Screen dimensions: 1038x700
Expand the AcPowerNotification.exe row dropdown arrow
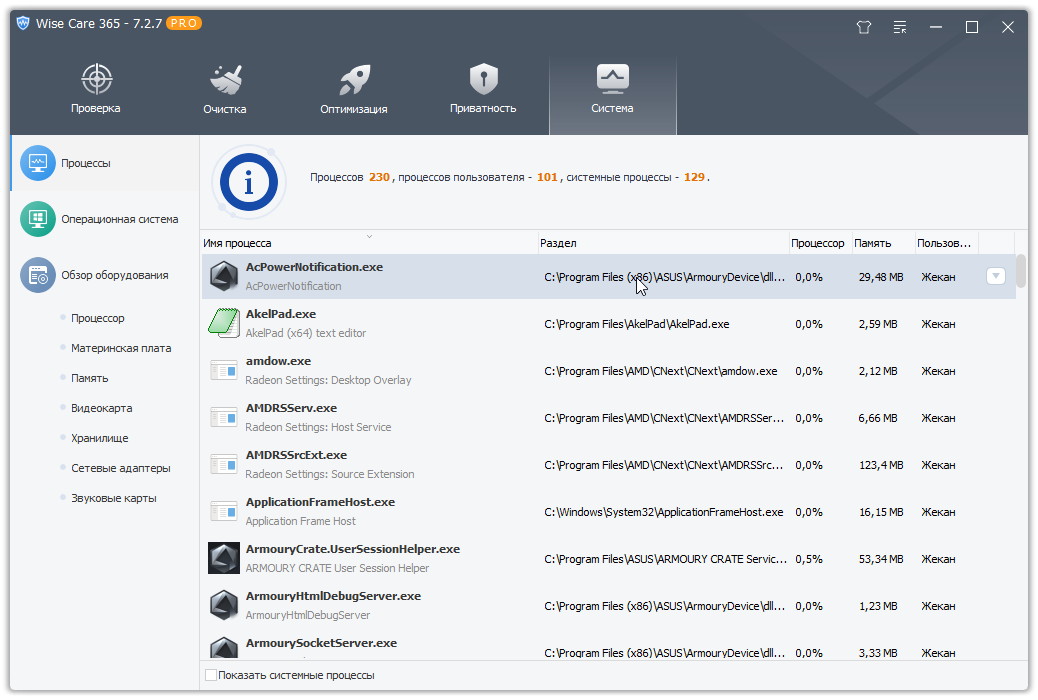(996, 276)
